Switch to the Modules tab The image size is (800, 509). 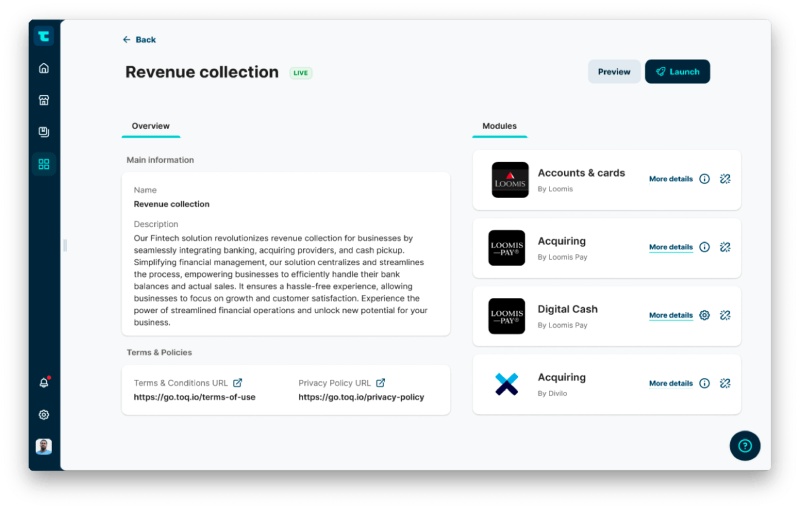coord(499,126)
